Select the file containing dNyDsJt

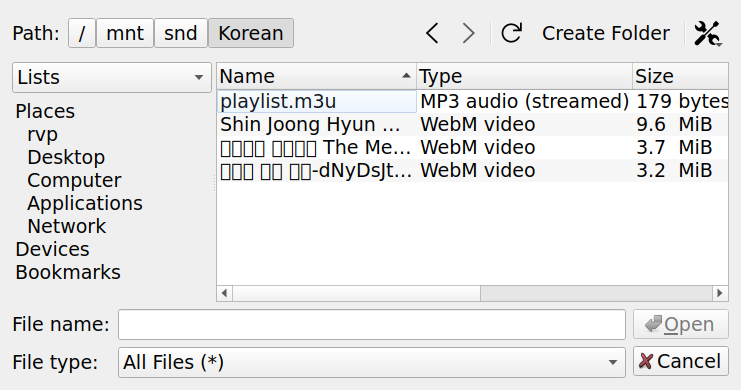tap(316, 171)
